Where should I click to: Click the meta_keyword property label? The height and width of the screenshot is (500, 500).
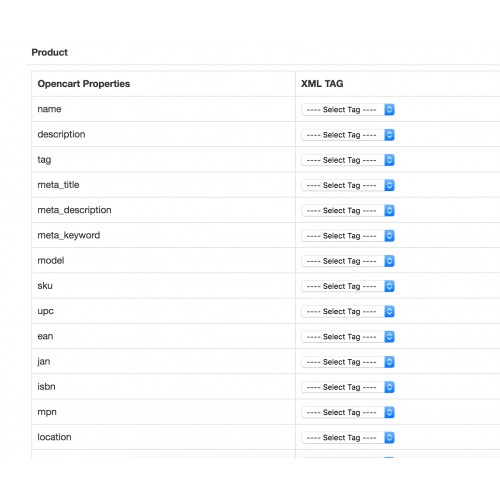pos(69,235)
